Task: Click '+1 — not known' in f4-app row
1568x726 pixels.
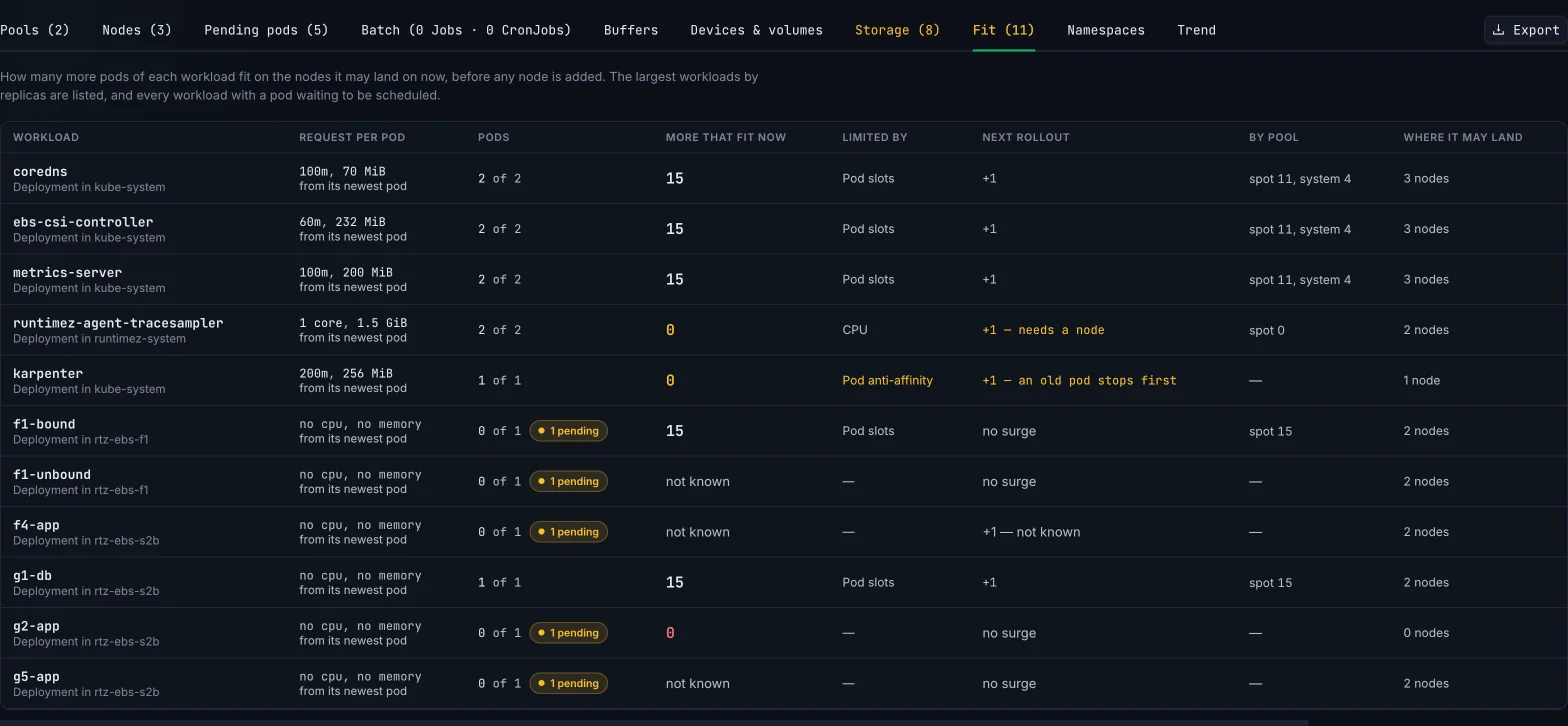Action: [x=1031, y=532]
